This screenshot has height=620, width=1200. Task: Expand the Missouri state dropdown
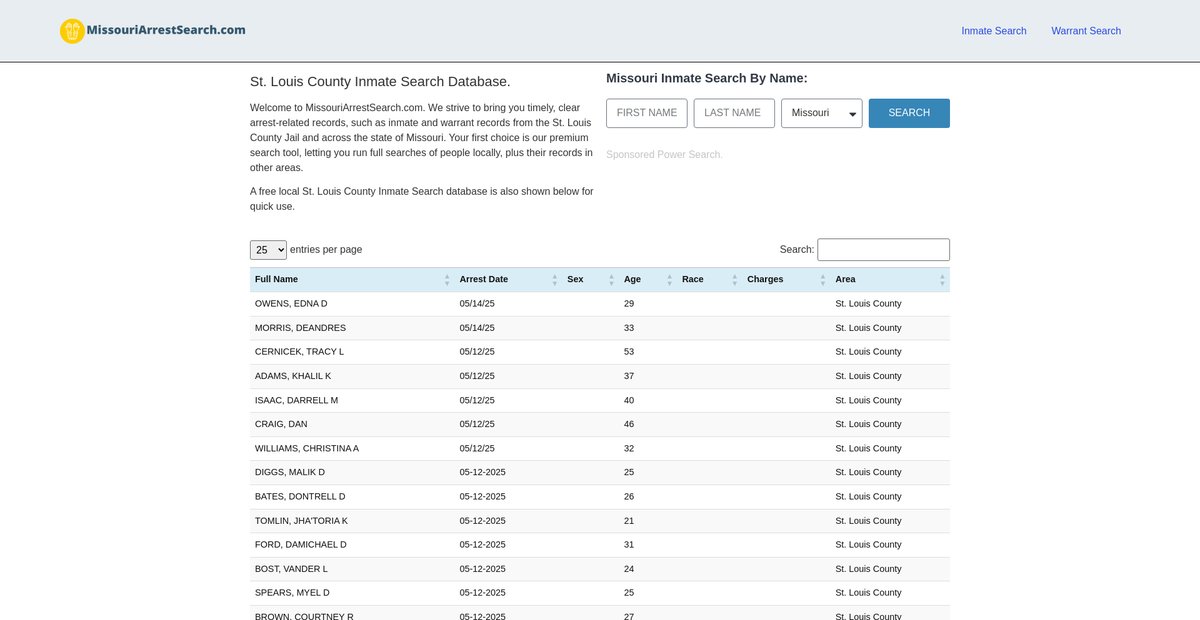(x=821, y=113)
